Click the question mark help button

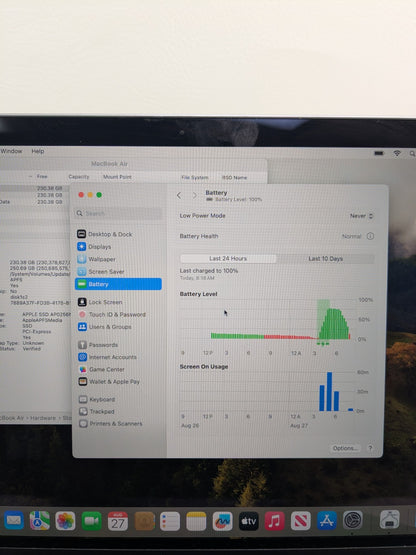370,448
